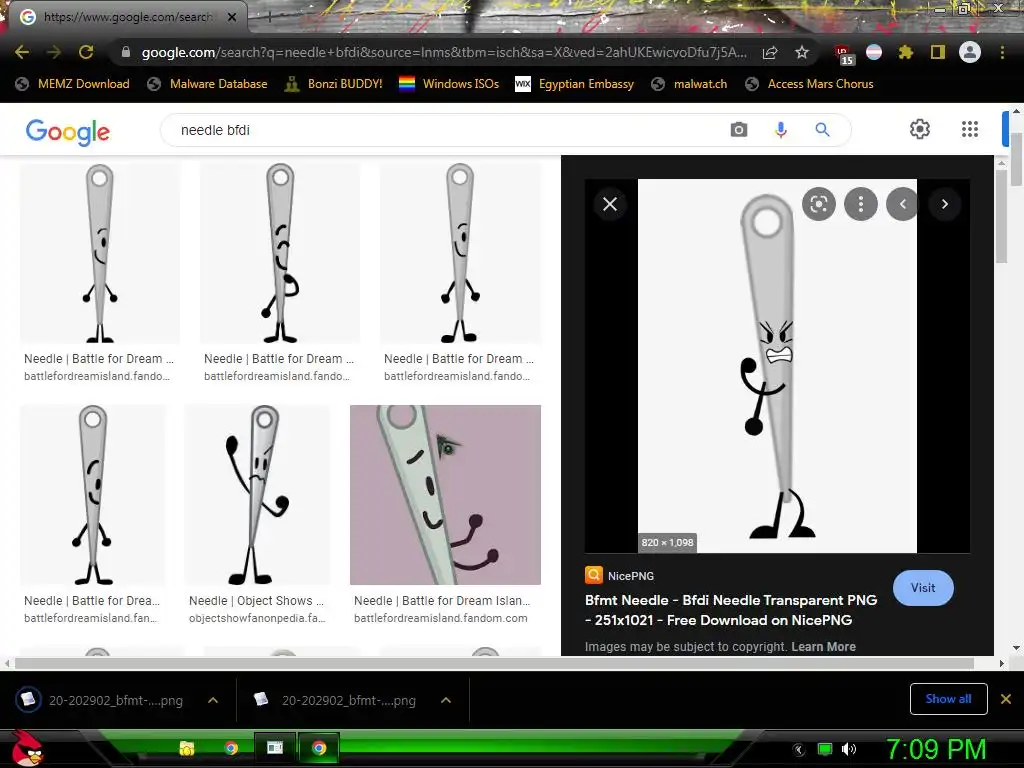Select third Needle thumbnail in top row

click(460, 253)
